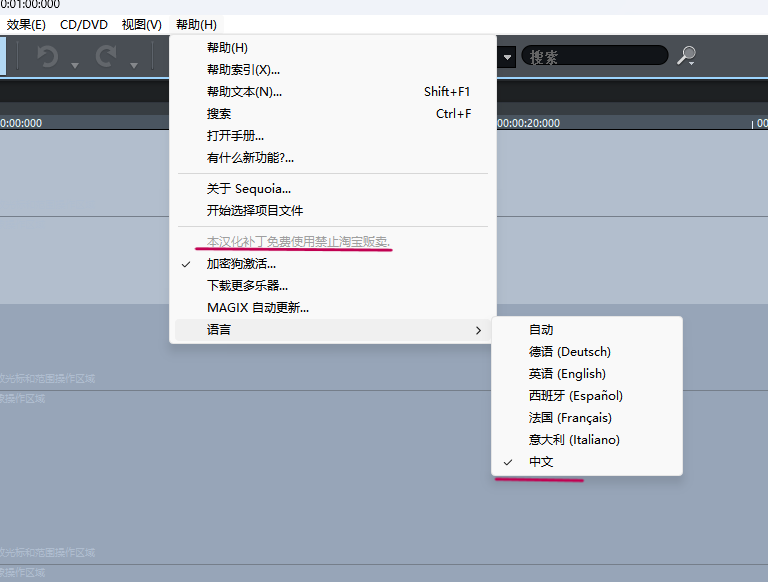Open the CD/DVD menu
This screenshot has height=582, width=768.
coord(84,24)
